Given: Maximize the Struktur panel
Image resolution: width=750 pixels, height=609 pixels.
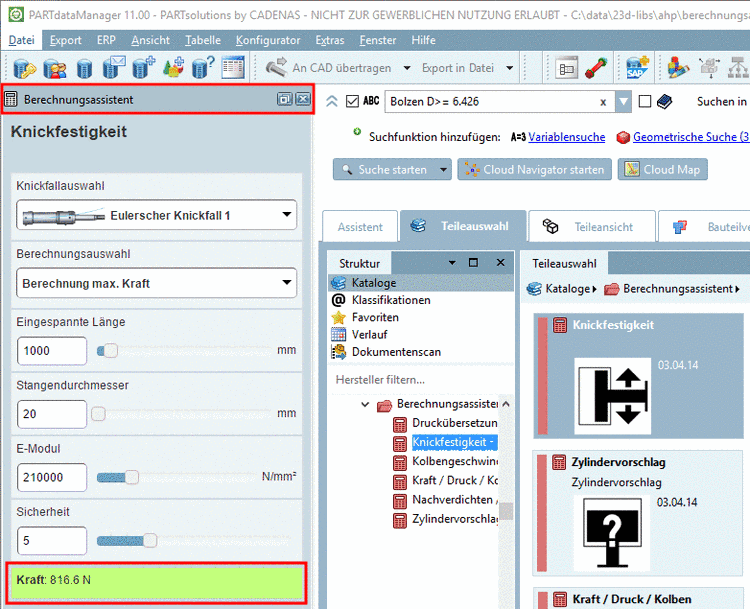Looking at the screenshot, I should coord(473,262).
